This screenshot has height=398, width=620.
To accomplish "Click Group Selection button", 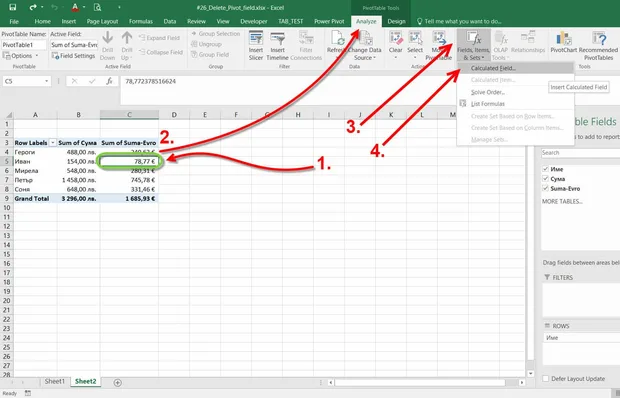I will click(216, 34).
